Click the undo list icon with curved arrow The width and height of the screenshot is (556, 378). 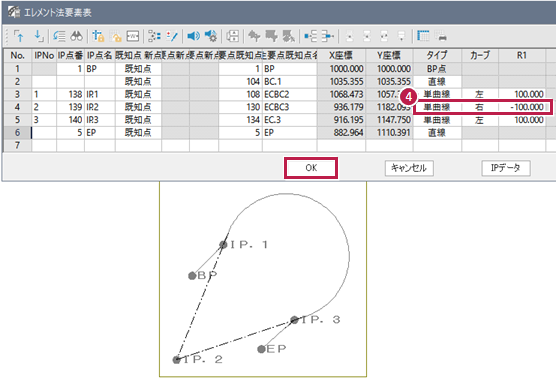(60, 36)
